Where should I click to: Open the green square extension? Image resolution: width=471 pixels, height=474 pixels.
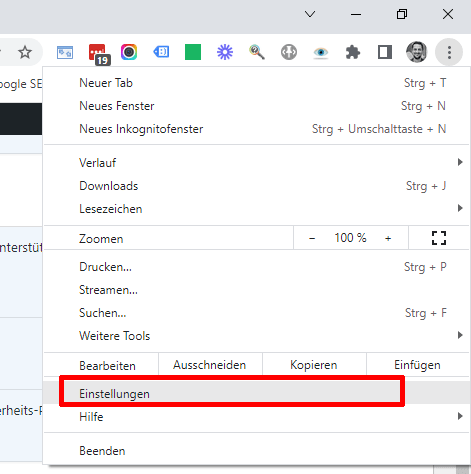coord(193,52)
